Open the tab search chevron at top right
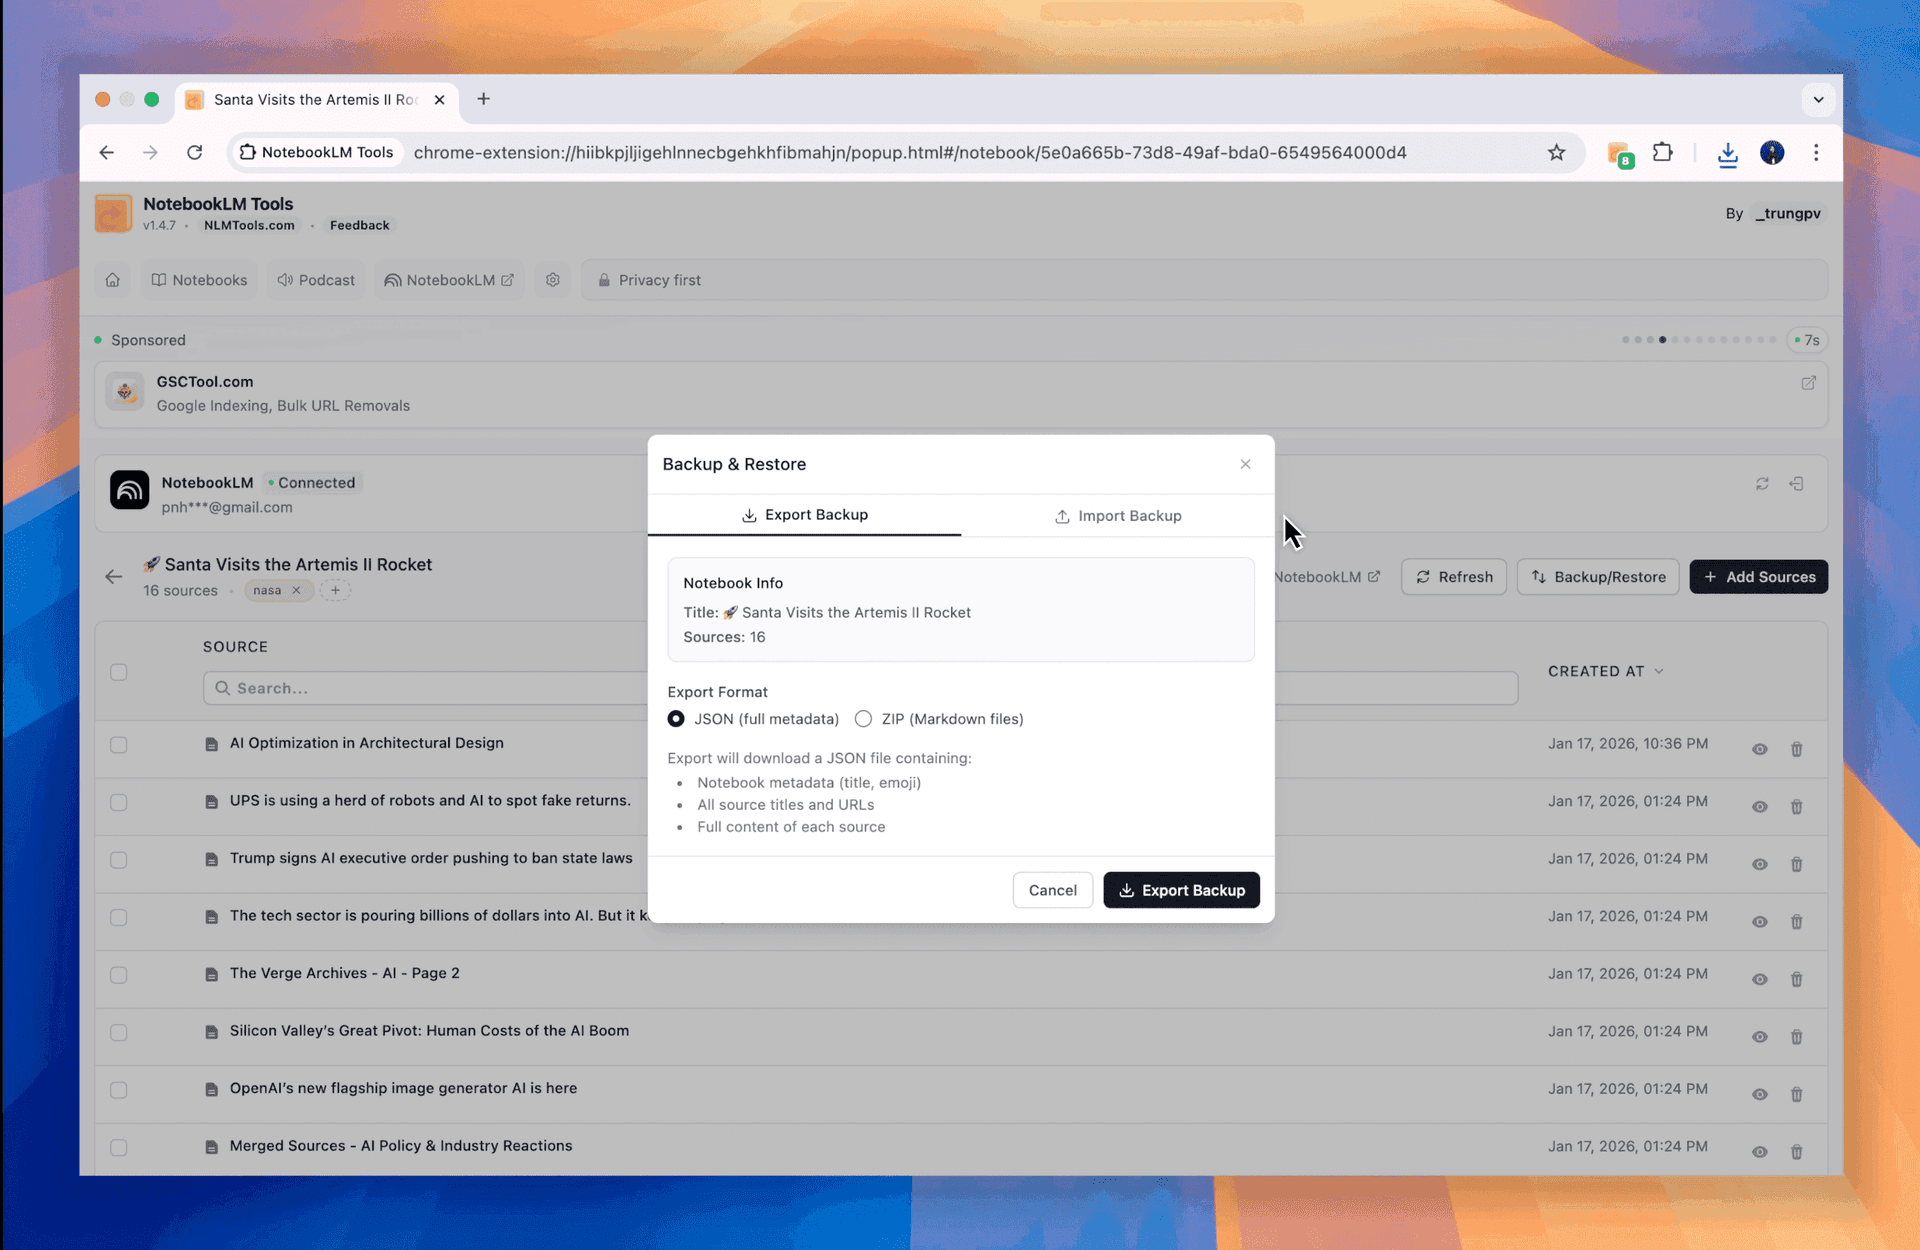 click(1819, 100)
